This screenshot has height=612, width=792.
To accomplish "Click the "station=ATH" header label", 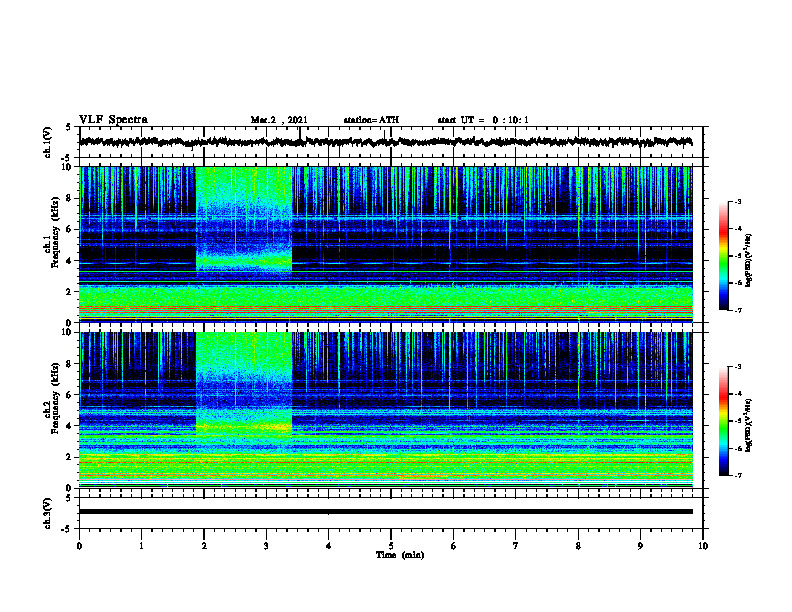I will coord(371,120).
